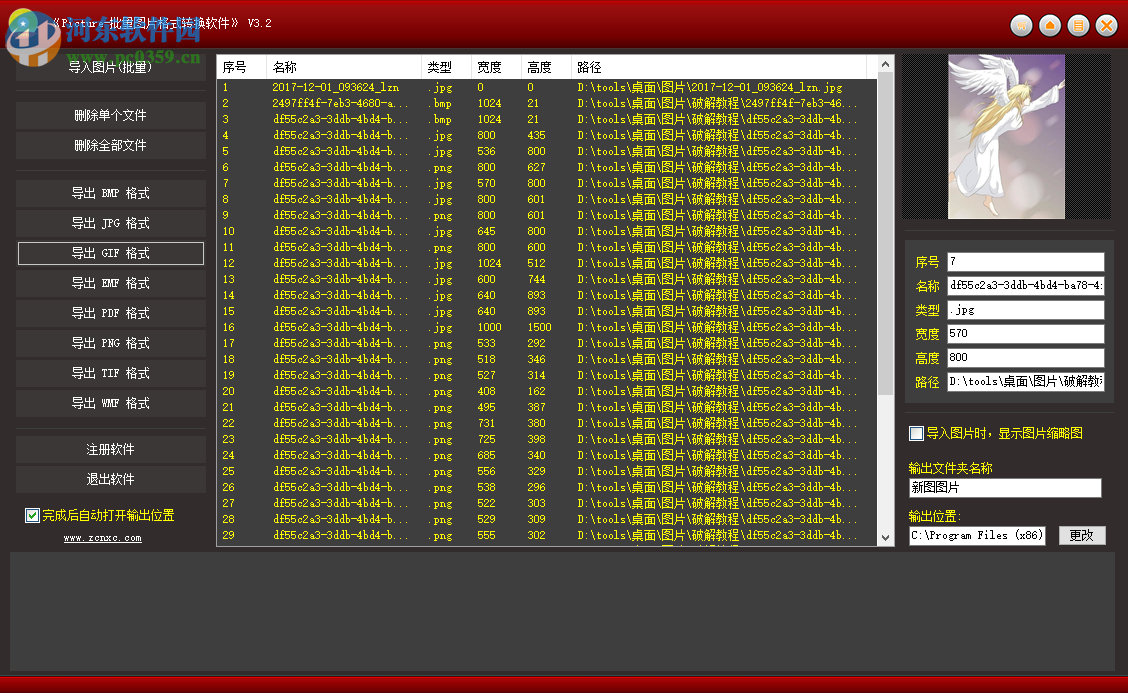Viewport: 1128px width, 693px height.
Task: Click the 高度 field showing 800
Action: pos(1025,358)
